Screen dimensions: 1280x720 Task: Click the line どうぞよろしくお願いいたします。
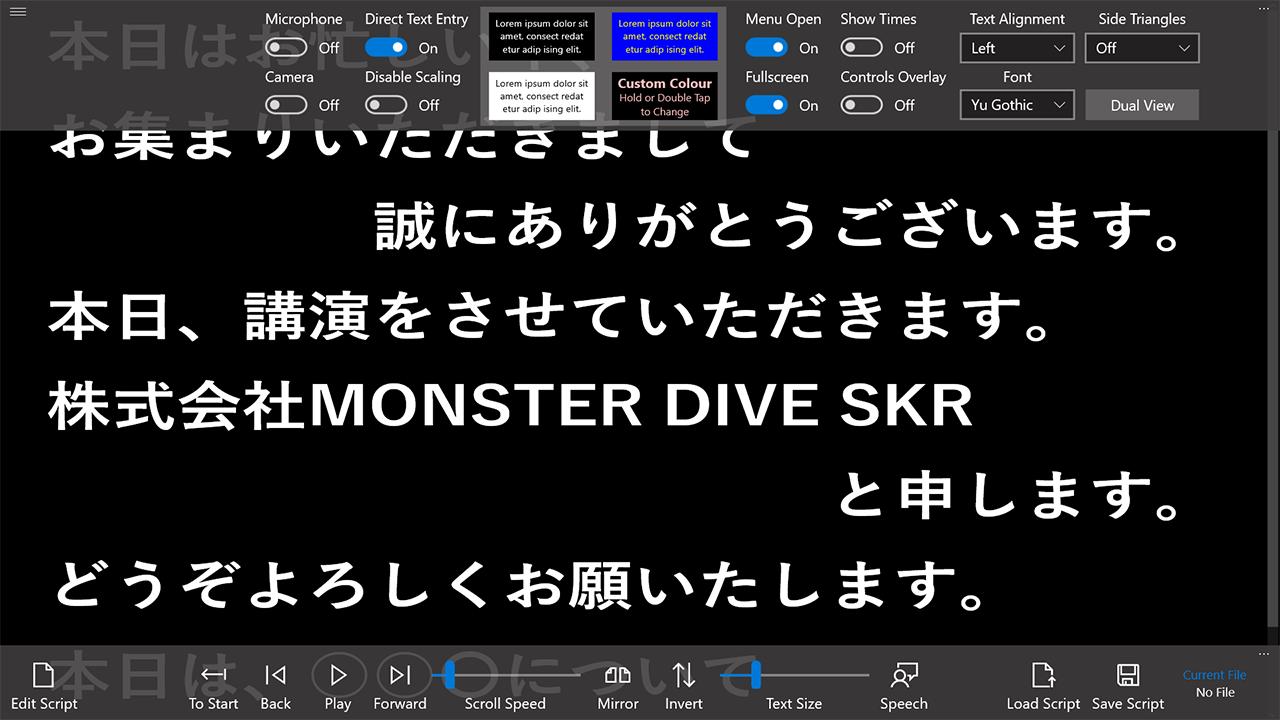520,586
